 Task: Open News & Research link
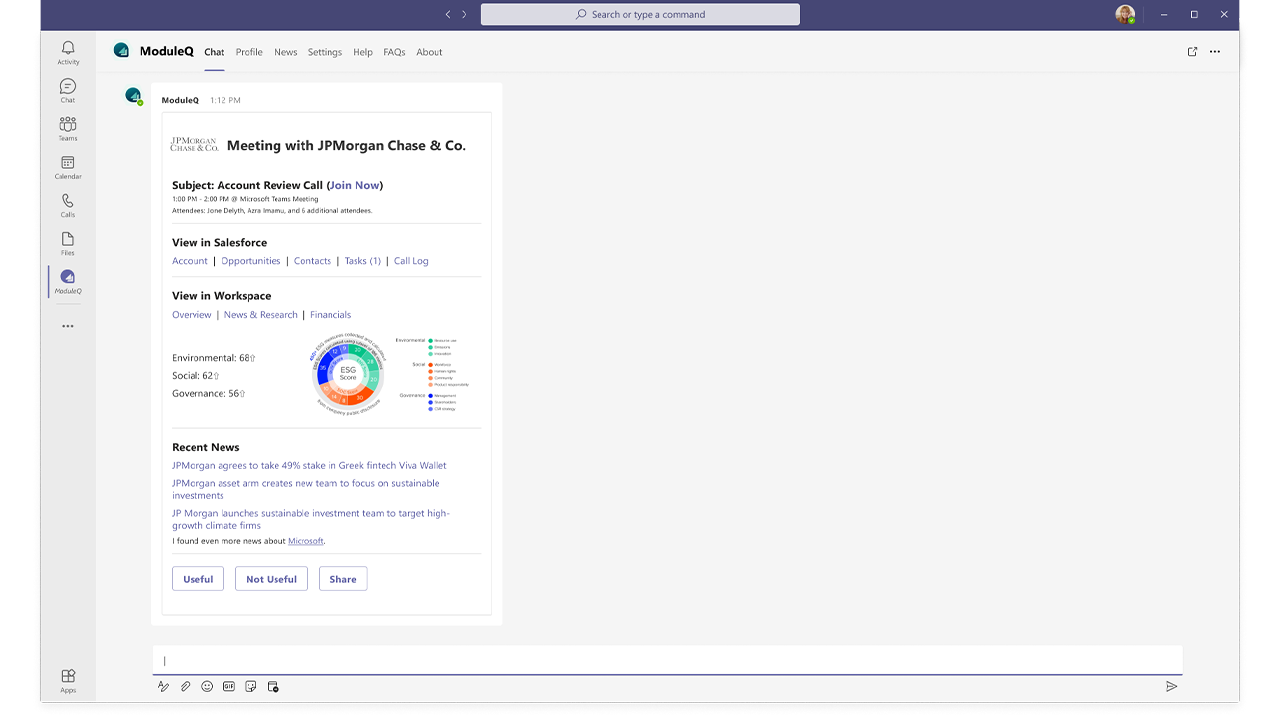coord(261,315)
